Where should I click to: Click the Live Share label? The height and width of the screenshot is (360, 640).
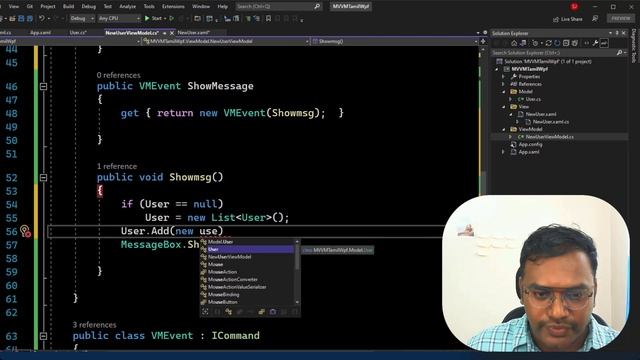coord(572,19)
